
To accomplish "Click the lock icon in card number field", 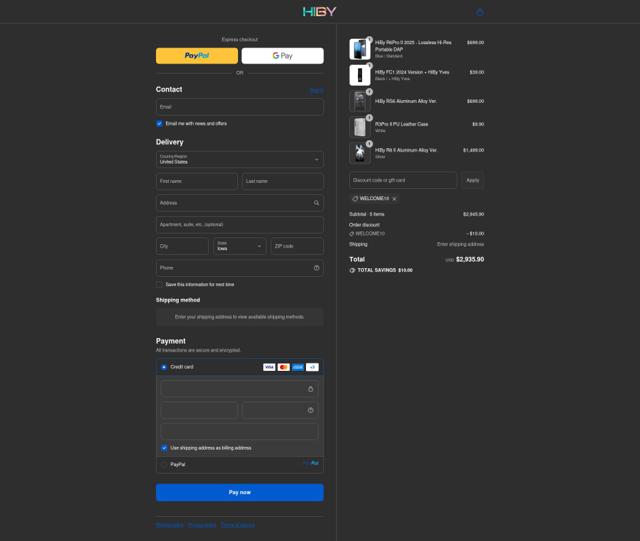I will point(311,389).
